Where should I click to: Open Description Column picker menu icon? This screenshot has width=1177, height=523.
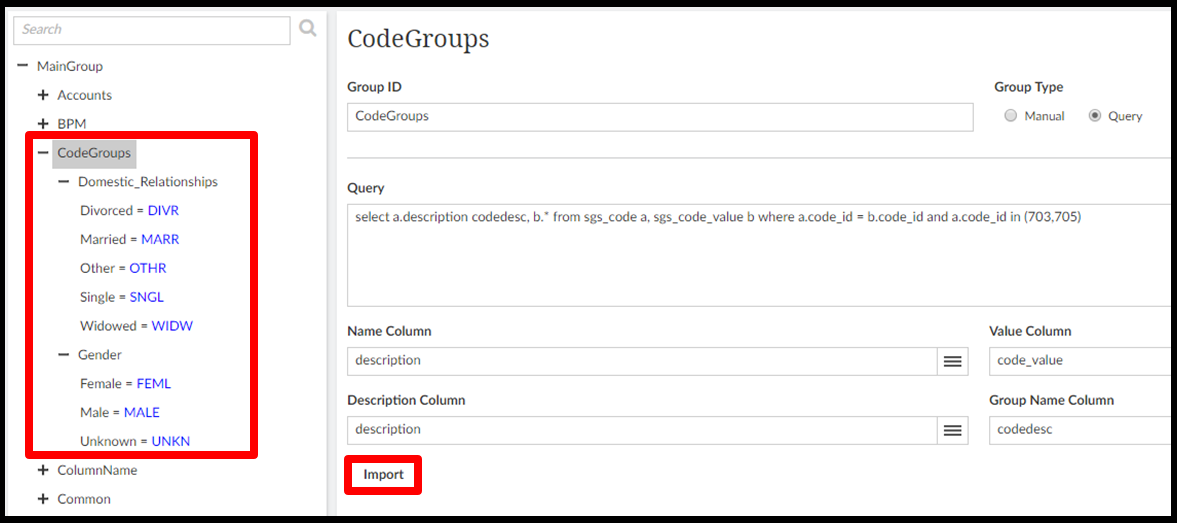coord(953,430)
